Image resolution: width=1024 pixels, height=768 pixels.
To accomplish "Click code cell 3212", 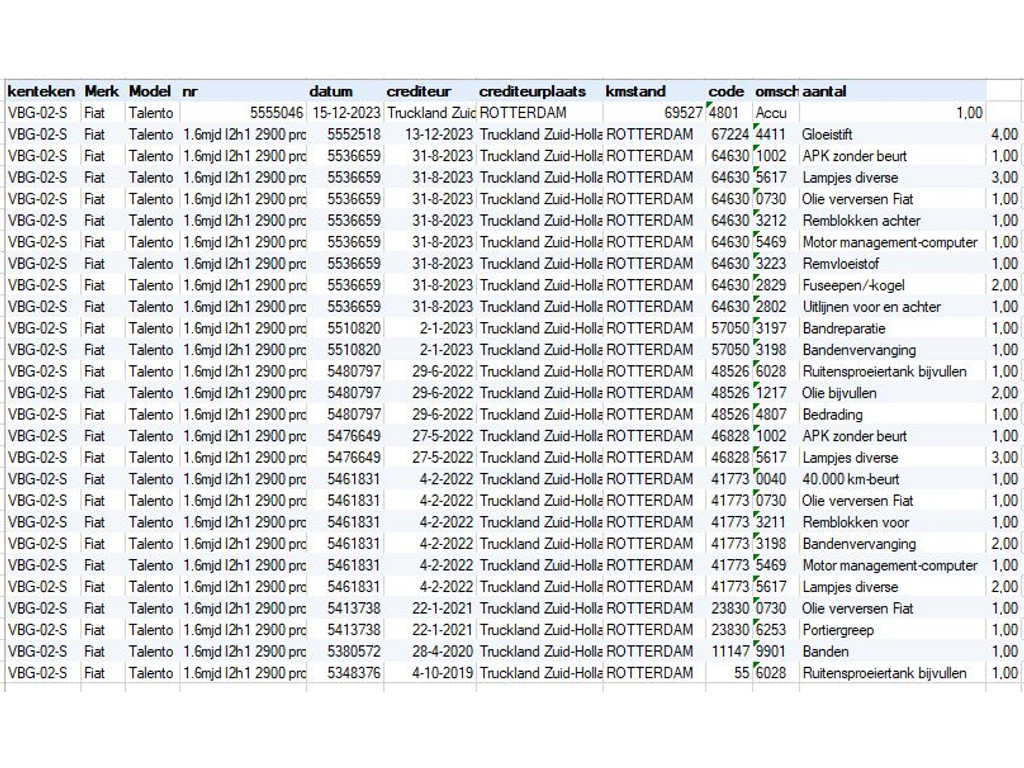I will 776,220.
